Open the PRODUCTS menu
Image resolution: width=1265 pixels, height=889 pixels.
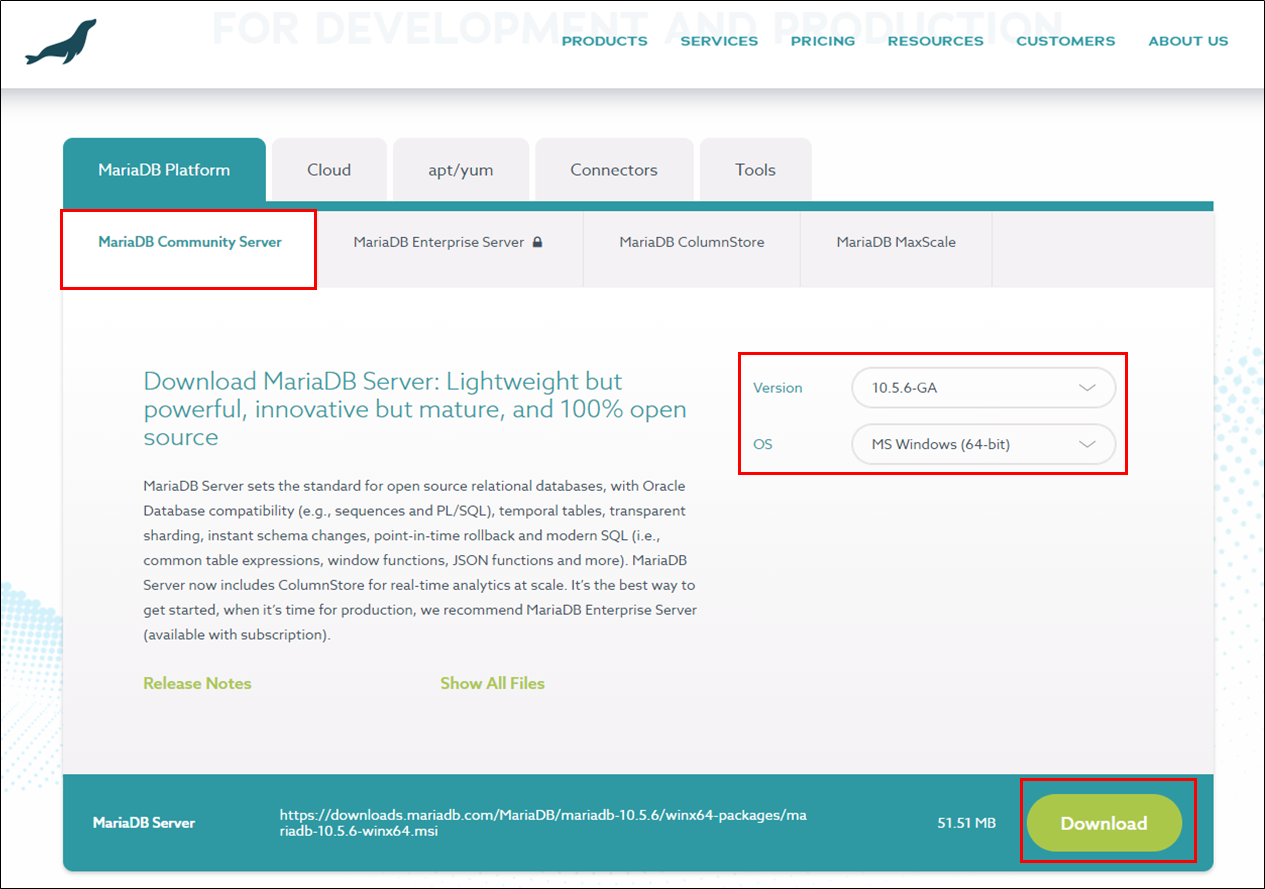click(604, 41)
